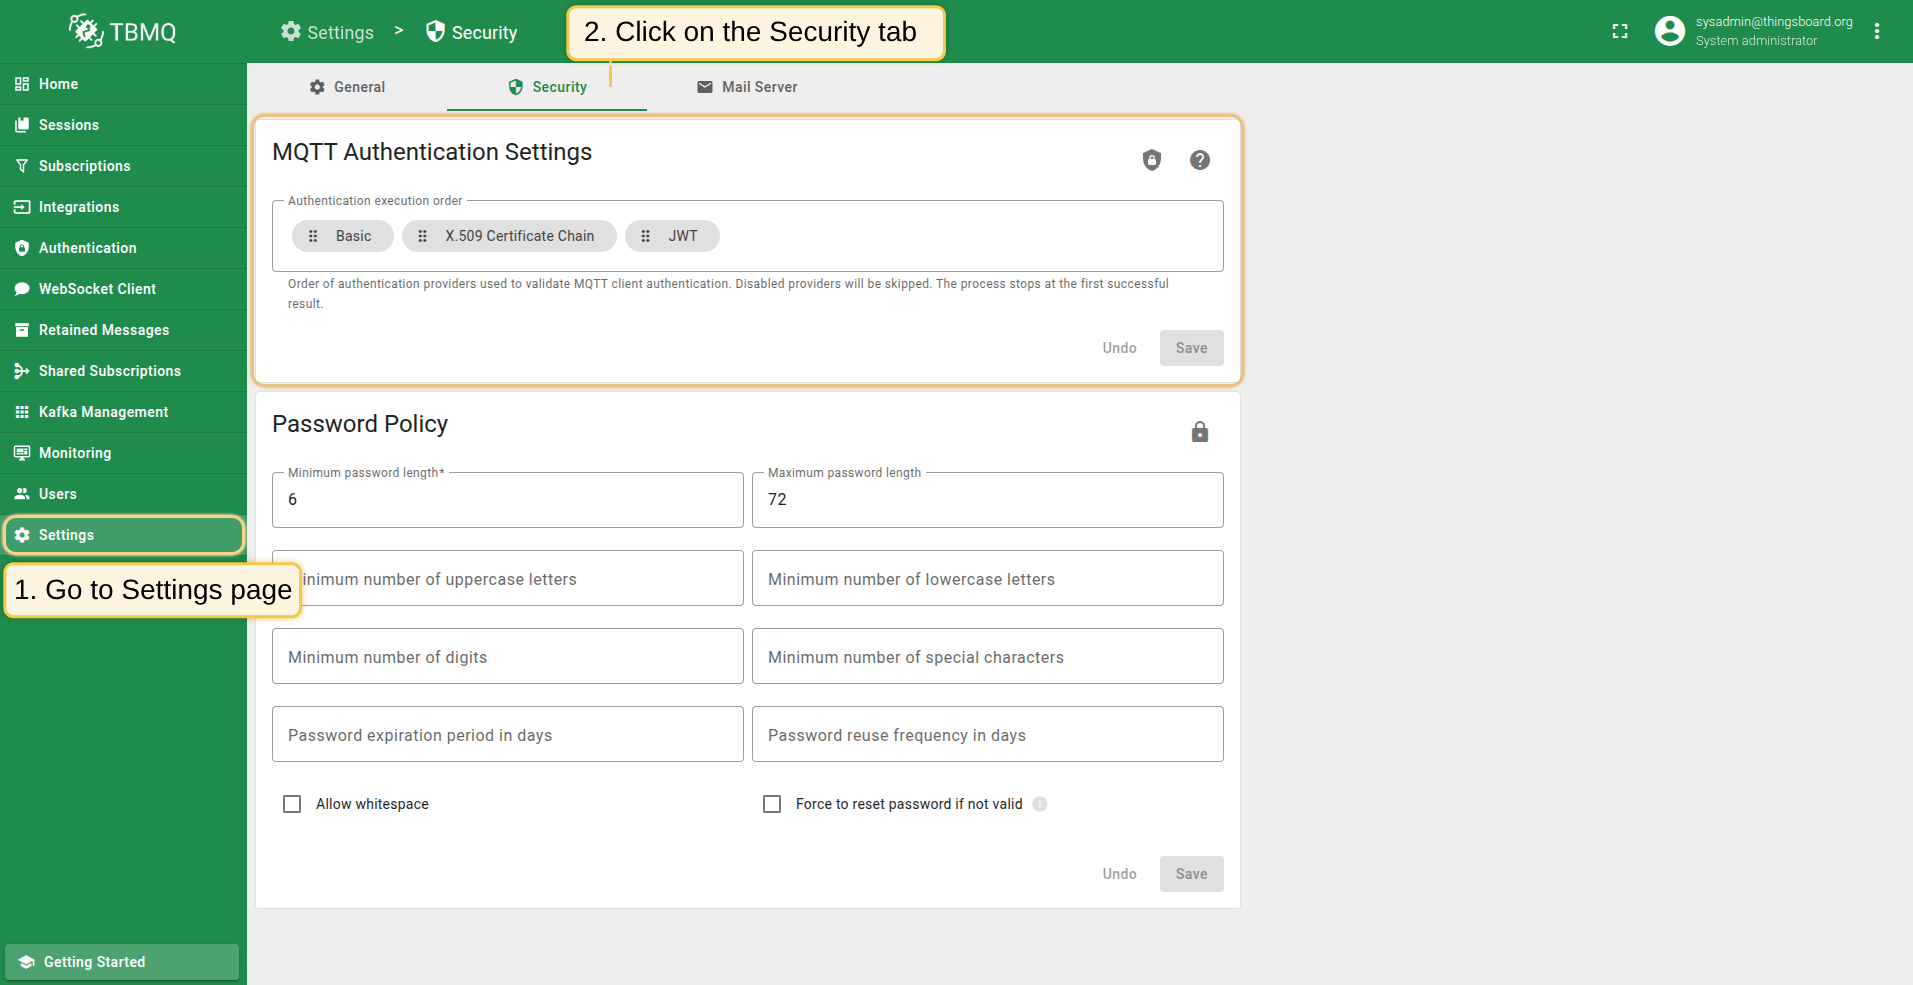The image size is (1913, 985).
Task: Select the X.509 Certificate Chain chip
Action: (519, 236)
